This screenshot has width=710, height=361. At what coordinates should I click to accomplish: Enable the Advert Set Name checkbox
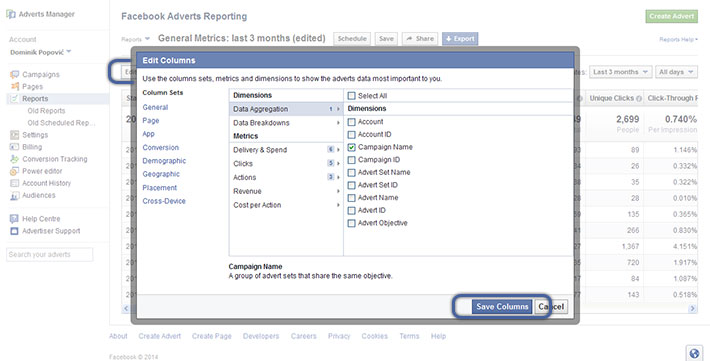coord(351,173)
